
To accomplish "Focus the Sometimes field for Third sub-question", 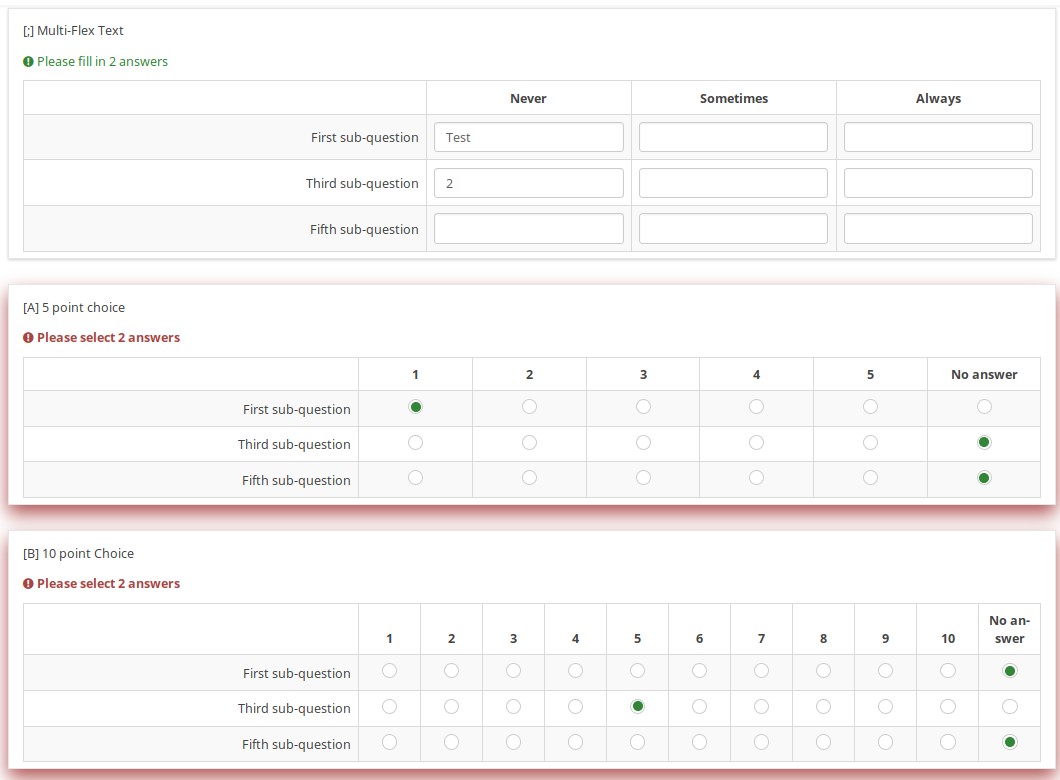I will [733, 183].
